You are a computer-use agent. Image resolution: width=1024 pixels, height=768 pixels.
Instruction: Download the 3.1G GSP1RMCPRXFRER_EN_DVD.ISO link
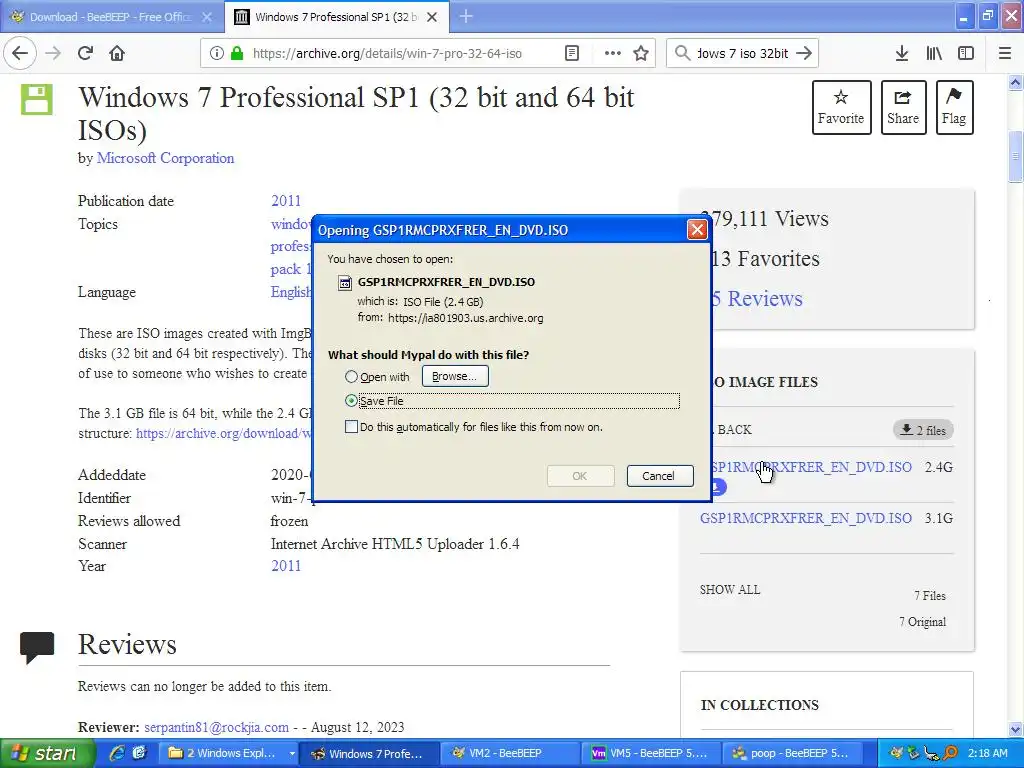[805, 519]
